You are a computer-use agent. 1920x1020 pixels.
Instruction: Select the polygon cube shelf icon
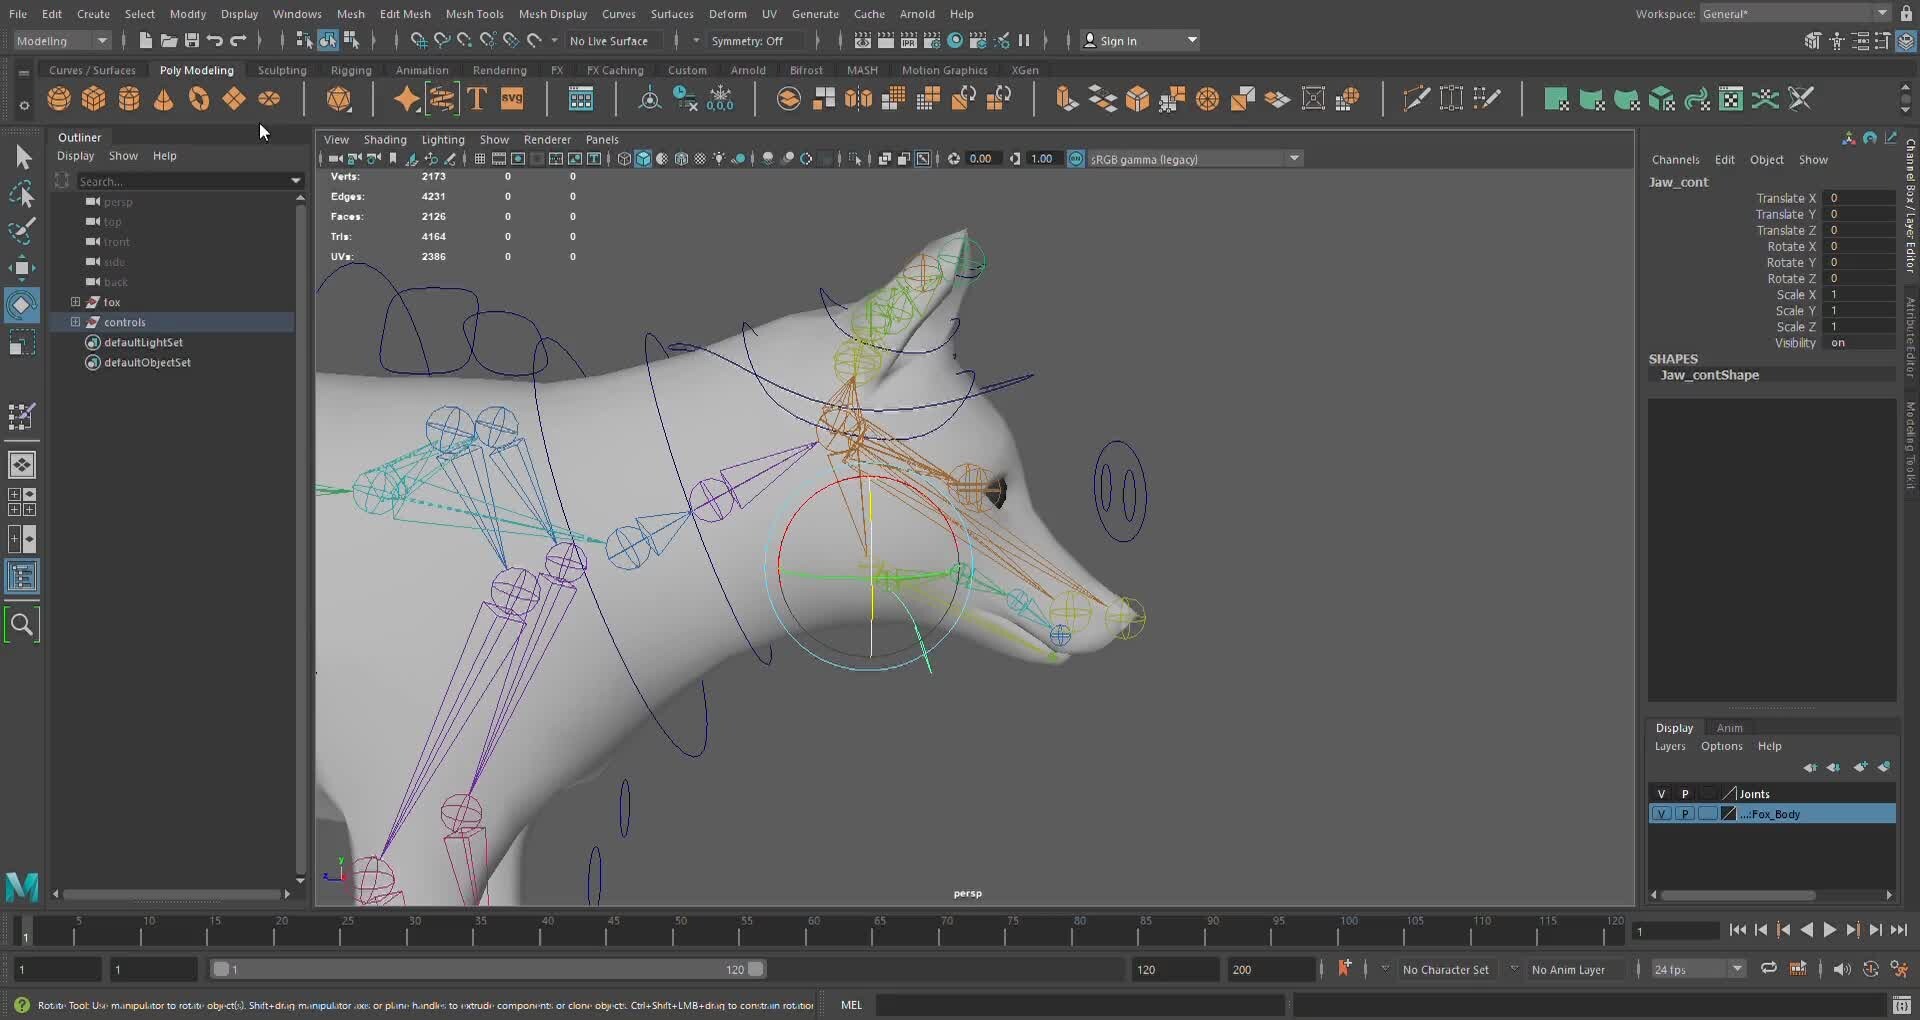93,98
